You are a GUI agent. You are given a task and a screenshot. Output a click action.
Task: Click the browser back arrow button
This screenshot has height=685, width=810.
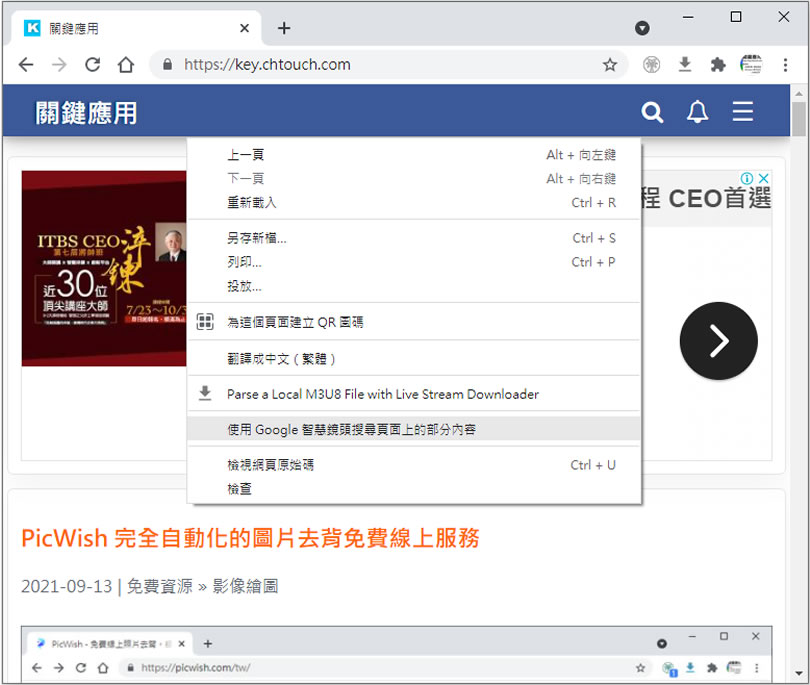click(x=26, y=65)
